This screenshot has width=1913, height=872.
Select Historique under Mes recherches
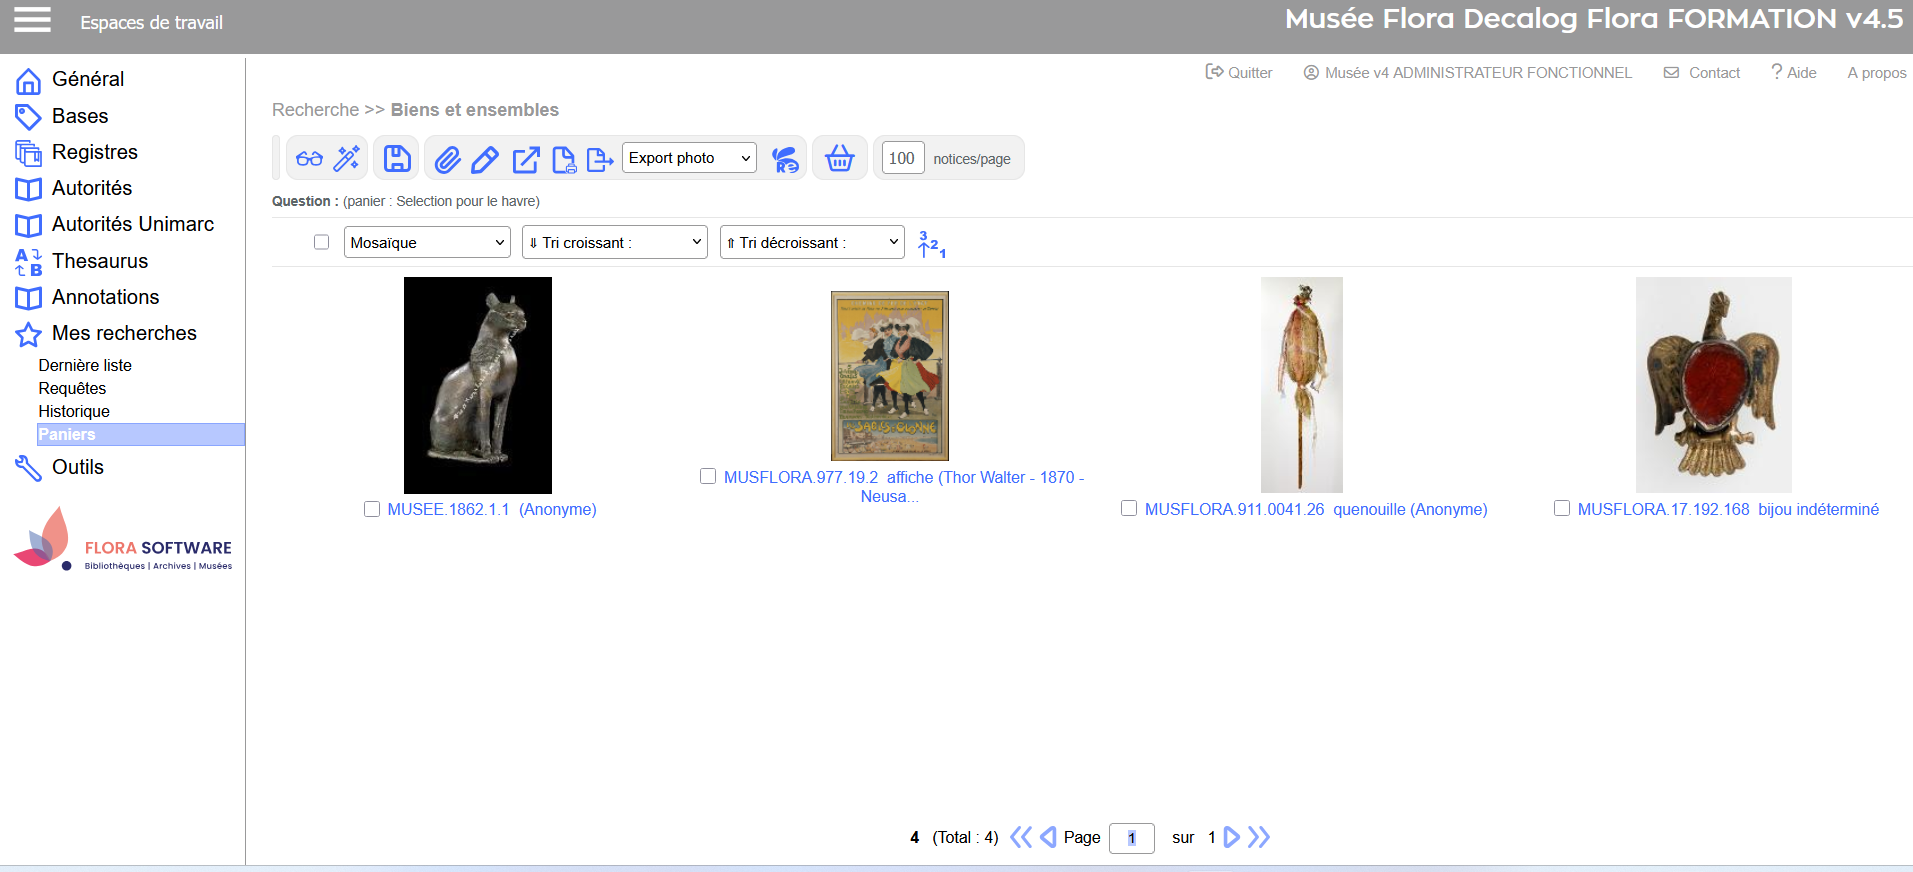(x=74, y=411)
